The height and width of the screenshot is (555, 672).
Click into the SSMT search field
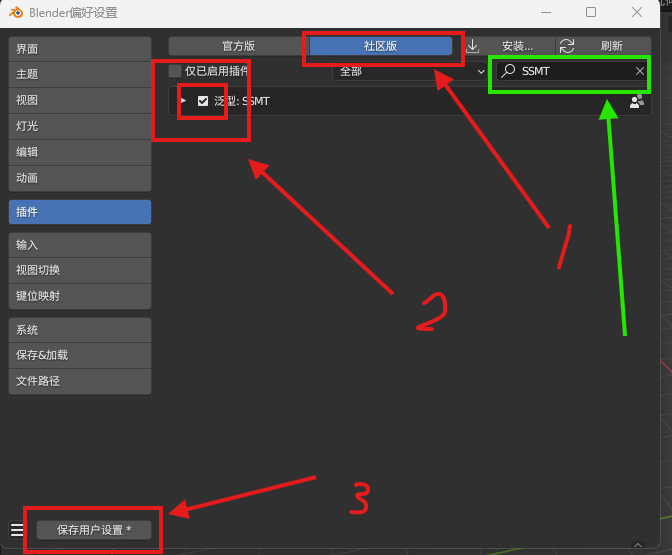coord(573,71)
